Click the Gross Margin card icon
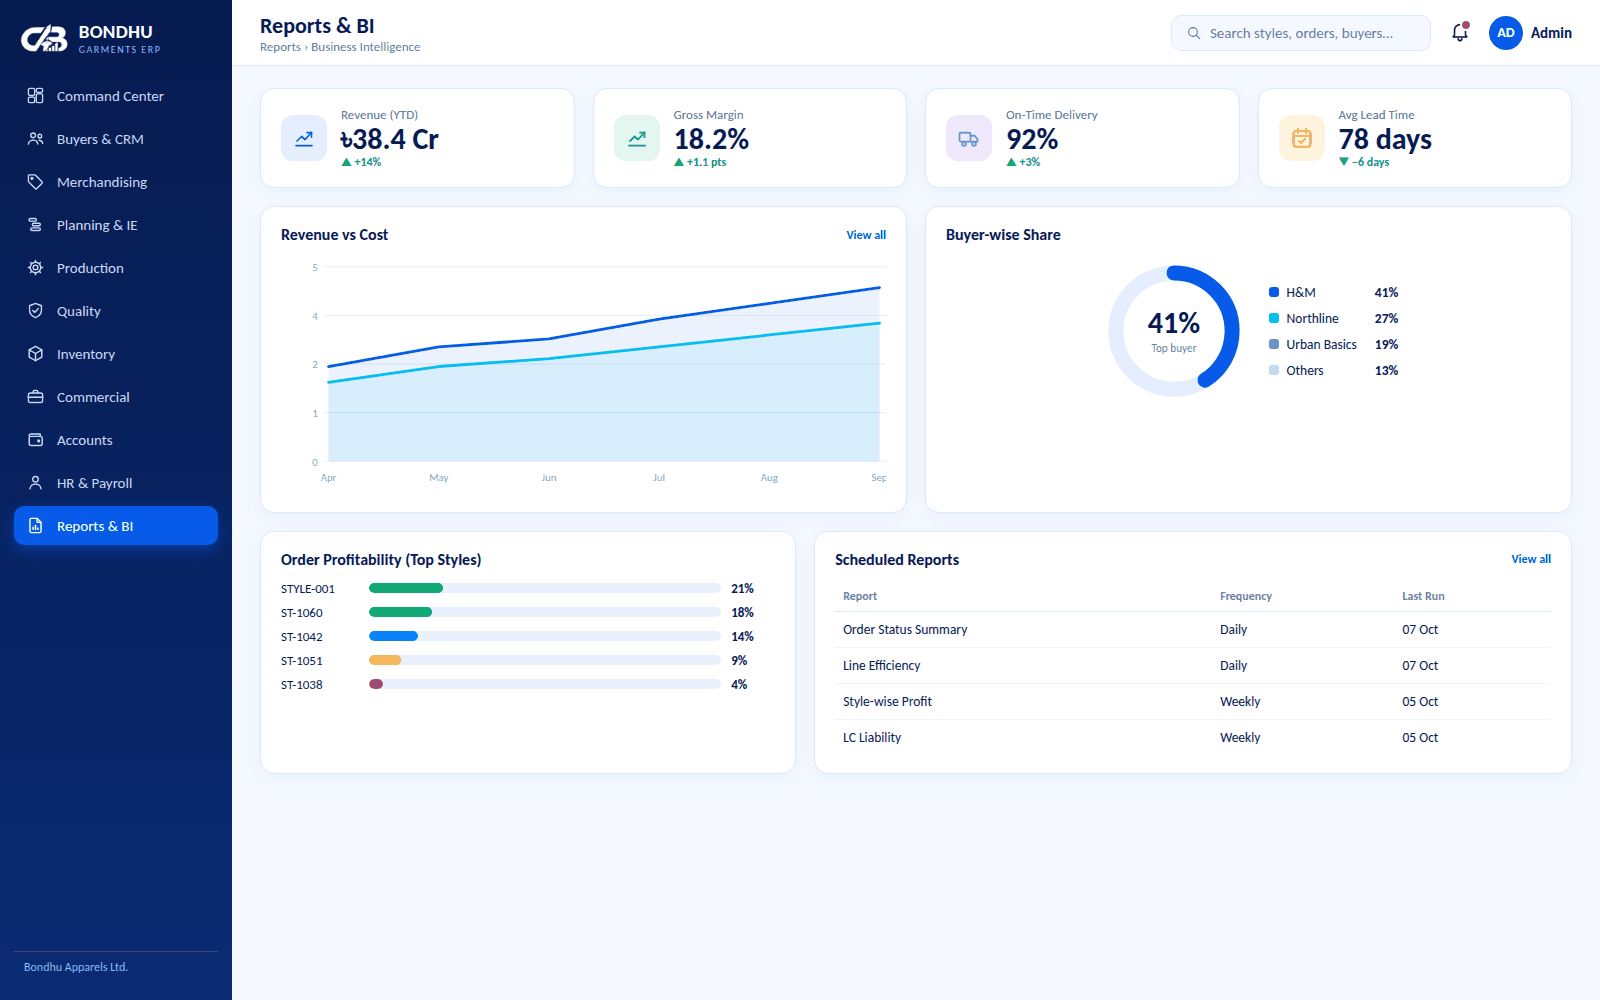 click(637, 138)
